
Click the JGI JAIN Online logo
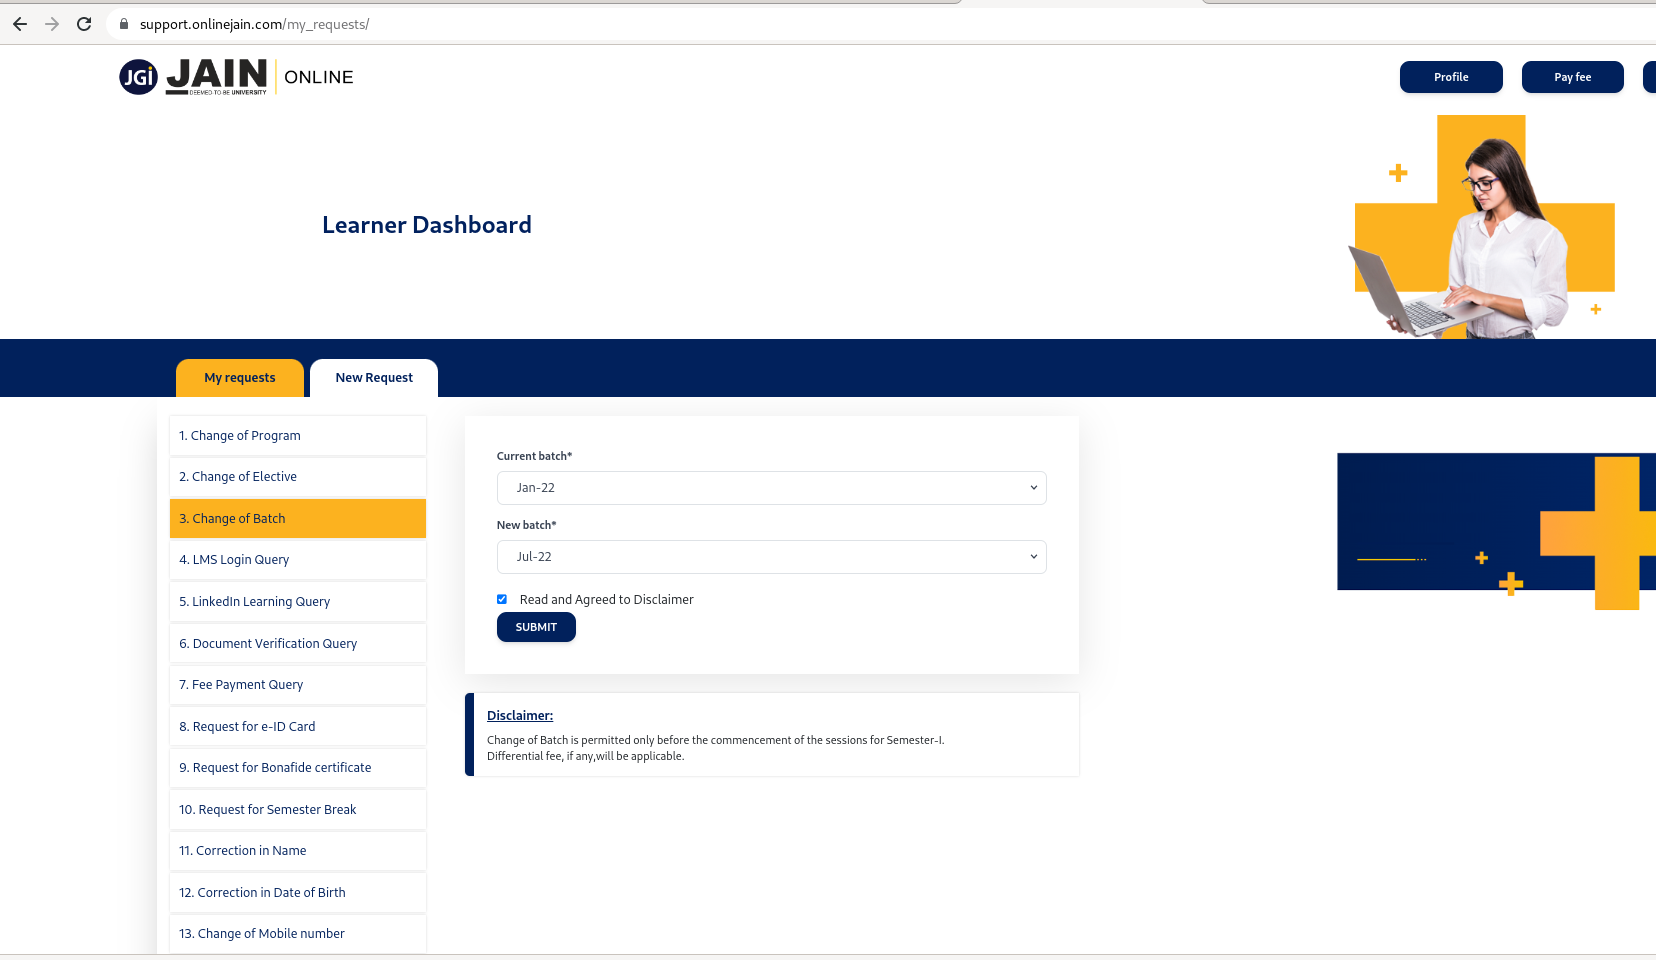pos(236,77)
